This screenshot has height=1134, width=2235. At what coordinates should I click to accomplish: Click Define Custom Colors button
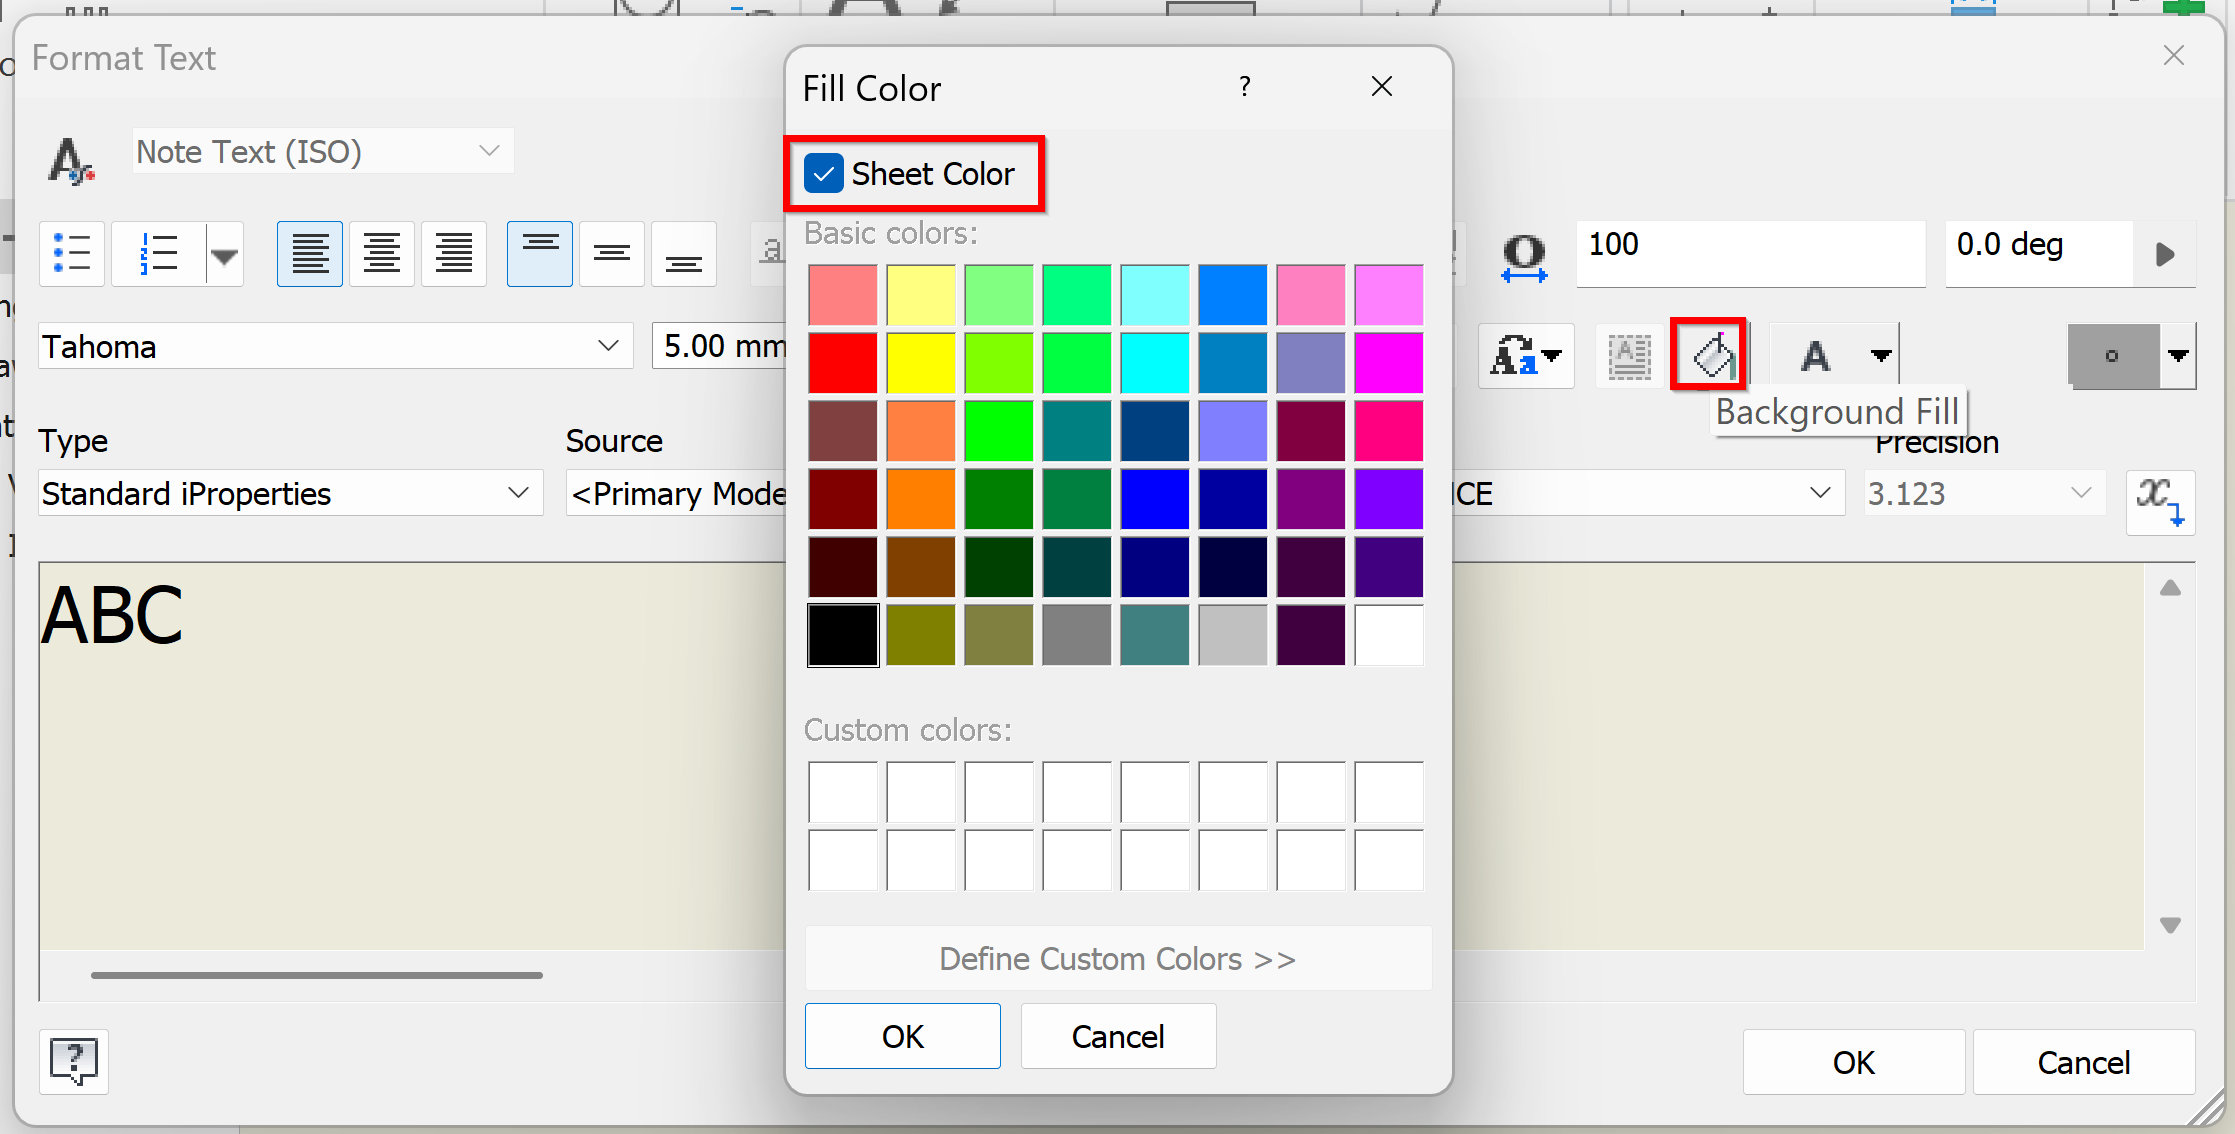pos(1117,959)
